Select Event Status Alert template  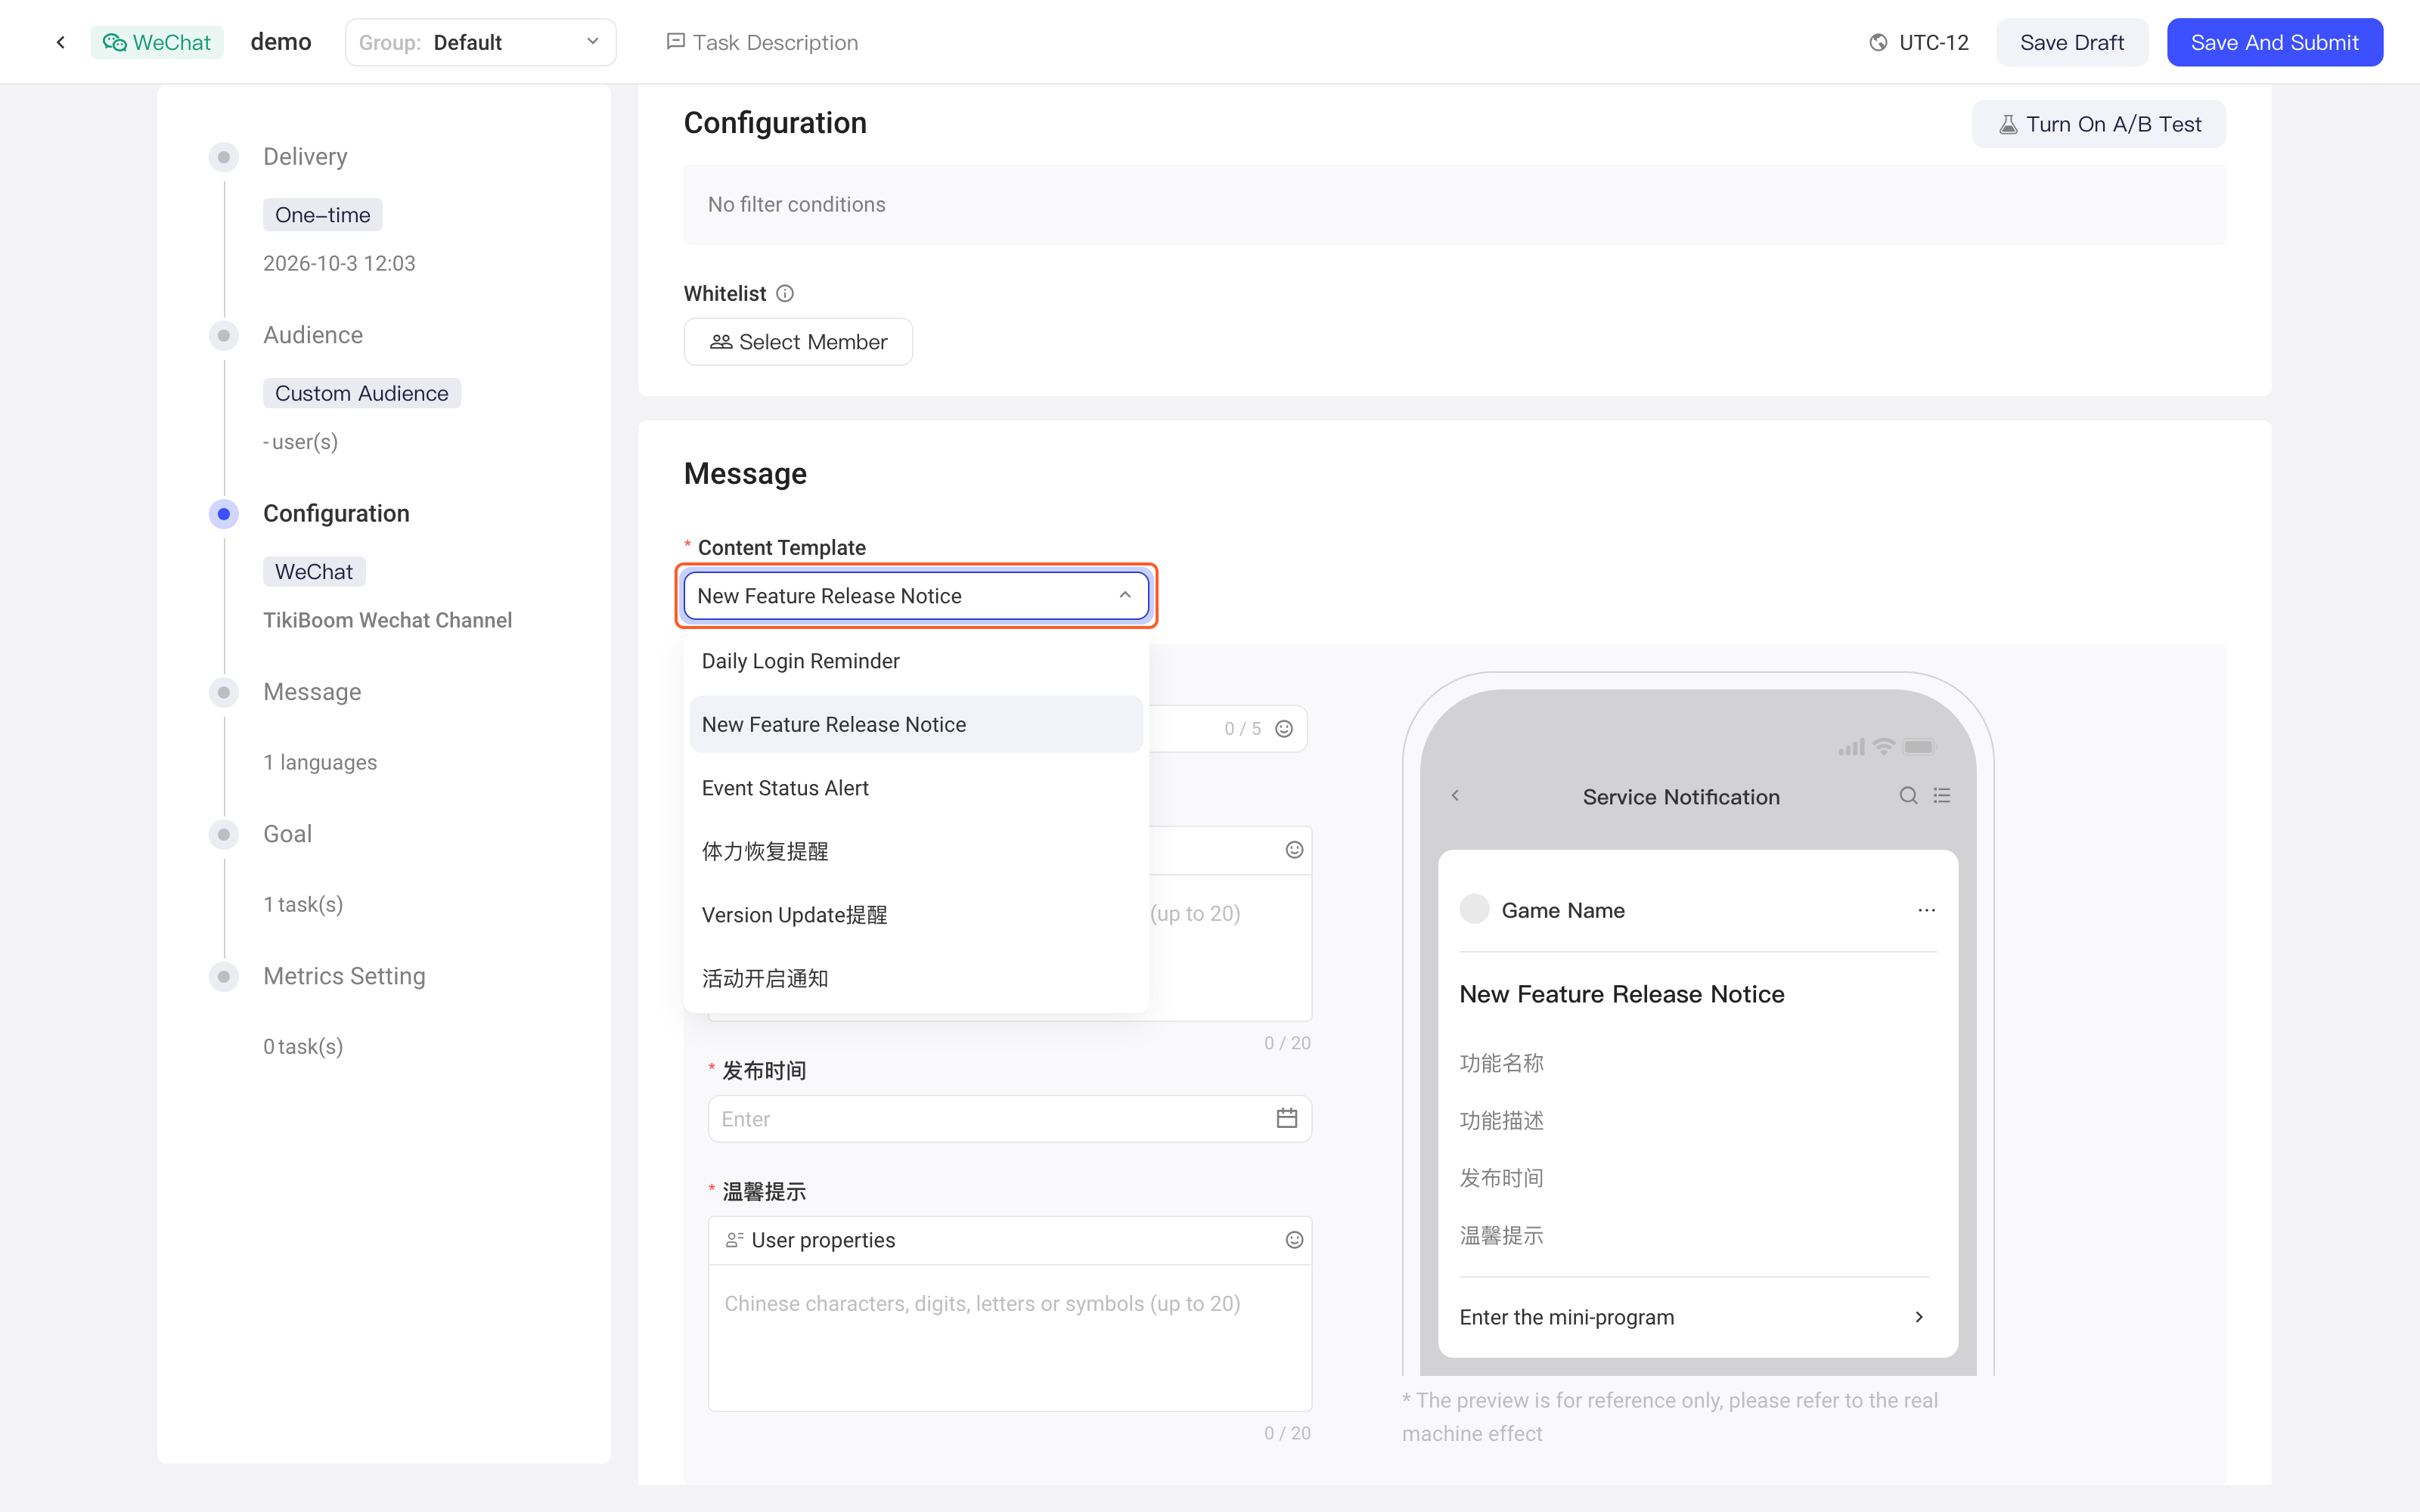click(x=916, y=788)
